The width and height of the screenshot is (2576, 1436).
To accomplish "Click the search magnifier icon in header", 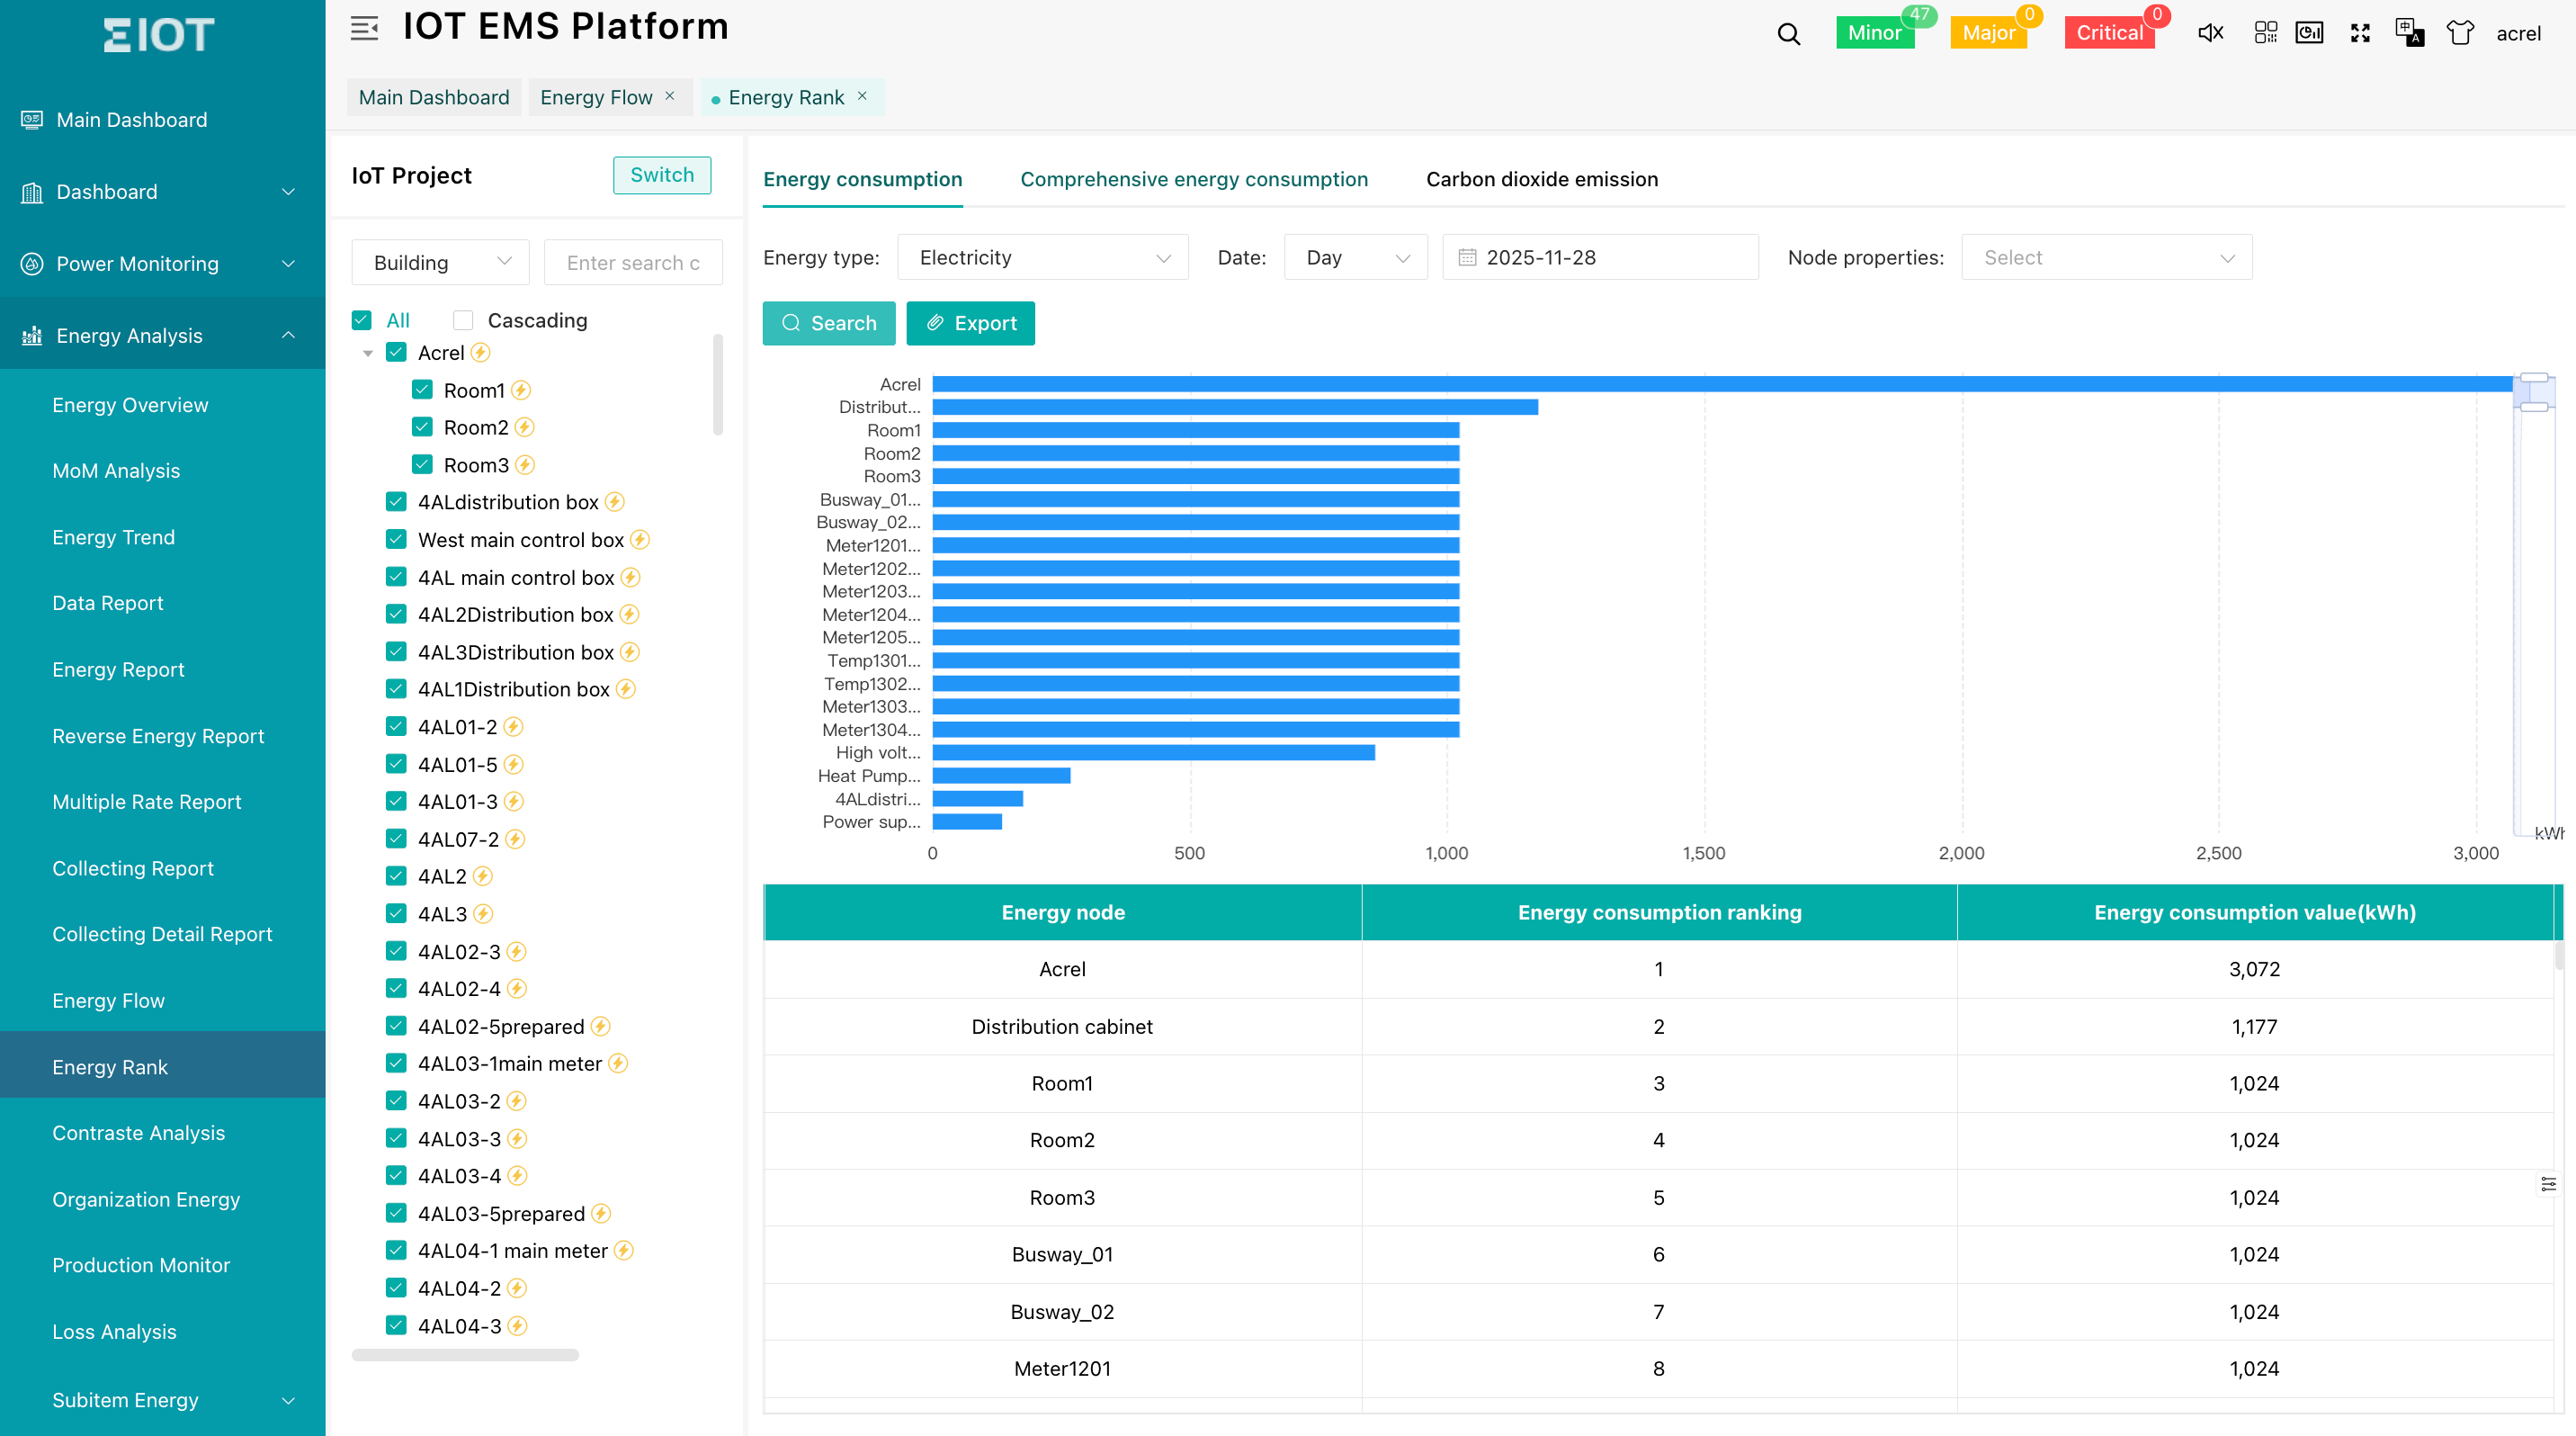I will click(x=1788, y=34).
